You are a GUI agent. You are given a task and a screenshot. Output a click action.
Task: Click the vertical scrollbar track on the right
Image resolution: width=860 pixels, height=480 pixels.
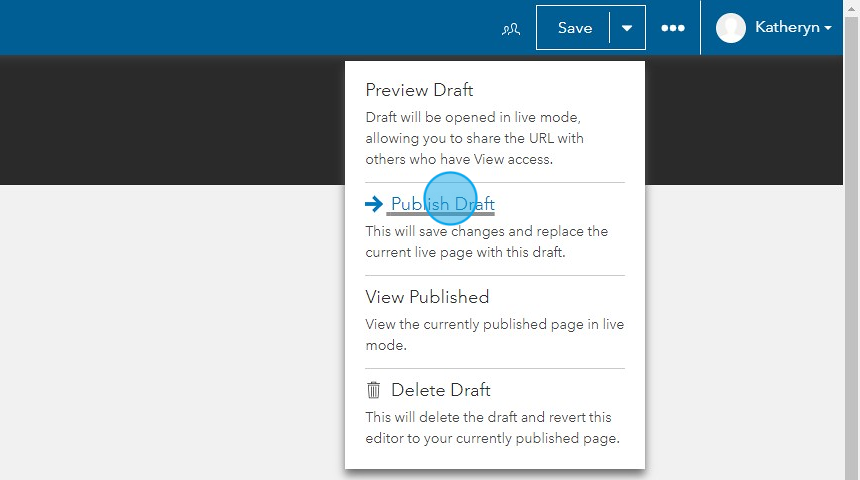point(852,247)
